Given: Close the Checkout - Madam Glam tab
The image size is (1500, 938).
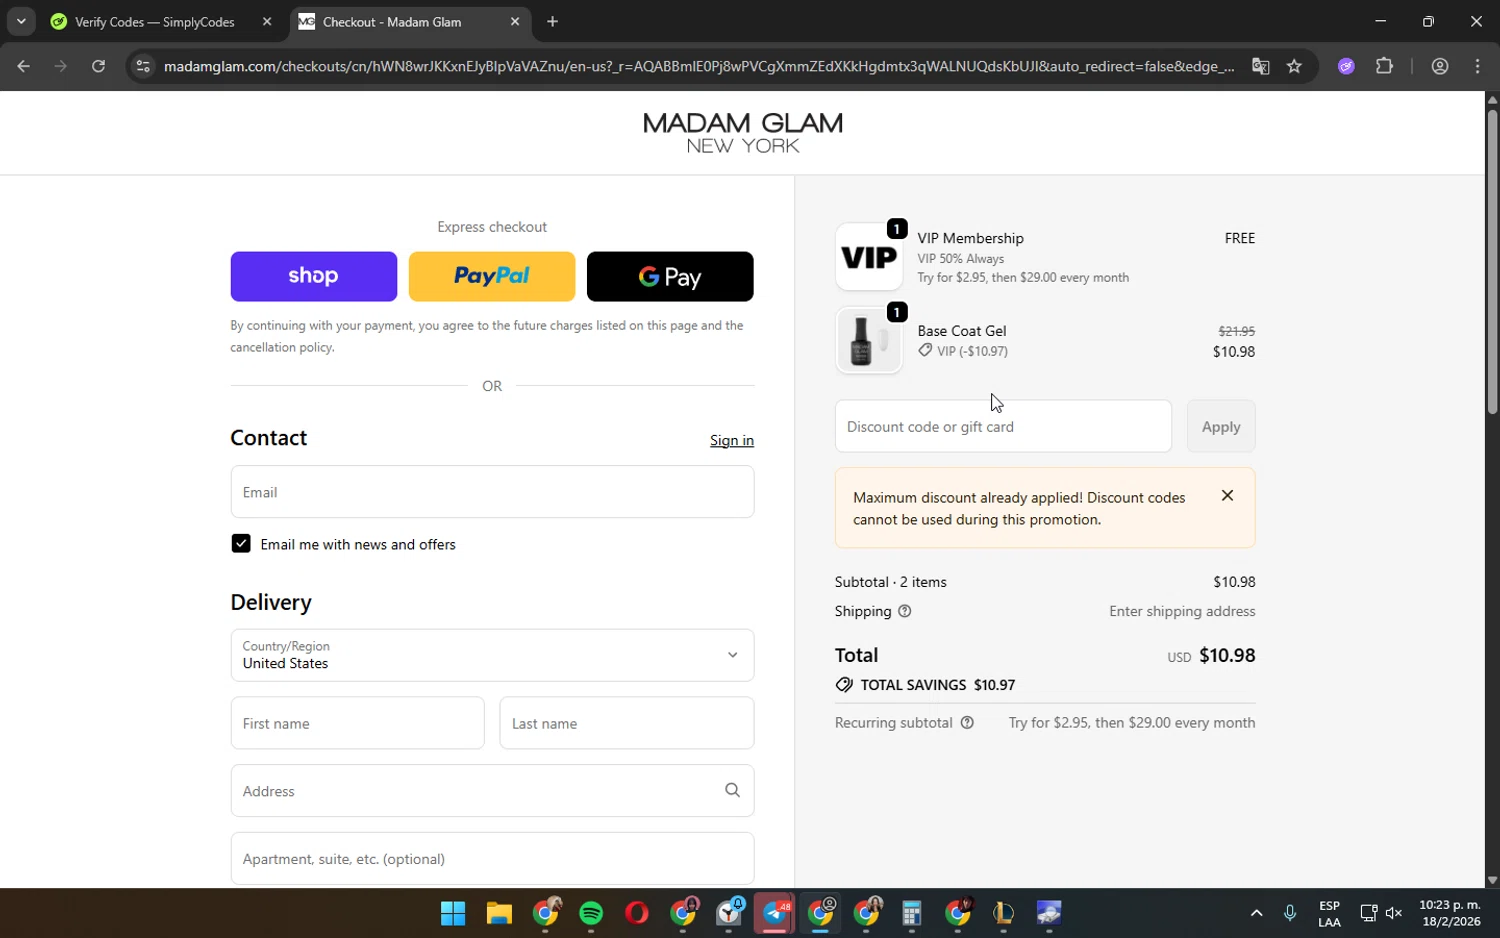Looking at the screenshot, I should click(515, 21).
